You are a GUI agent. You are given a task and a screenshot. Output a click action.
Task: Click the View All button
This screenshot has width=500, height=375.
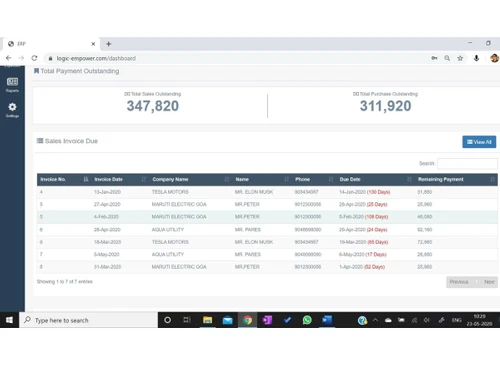tap(479, 142)
